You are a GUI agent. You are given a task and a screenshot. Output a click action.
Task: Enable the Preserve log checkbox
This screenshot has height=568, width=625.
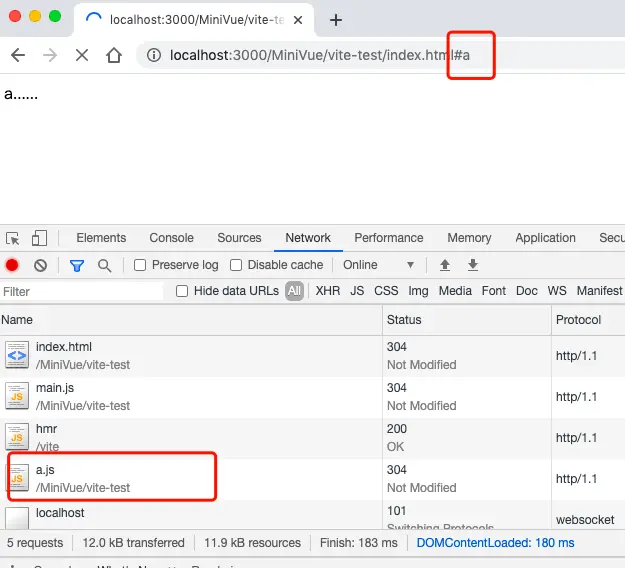pos(140,265)
